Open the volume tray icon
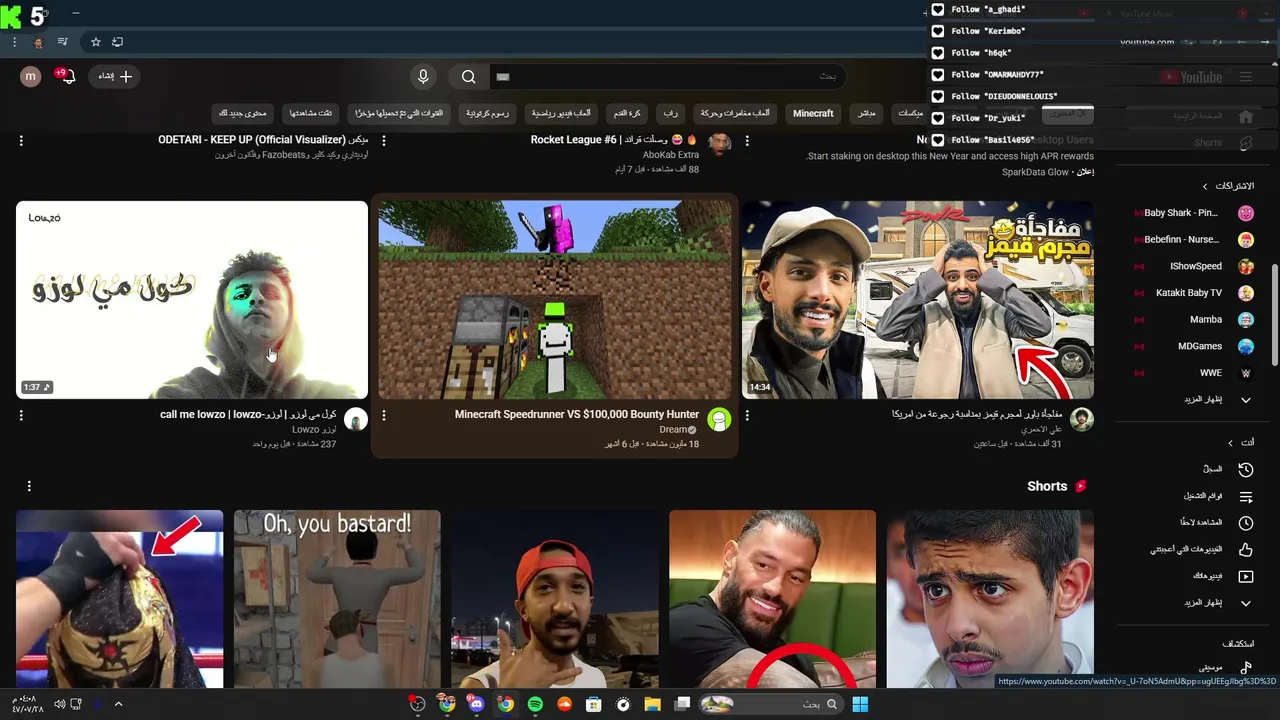Viewport: 1280px width, 720px height. [59, 705]
